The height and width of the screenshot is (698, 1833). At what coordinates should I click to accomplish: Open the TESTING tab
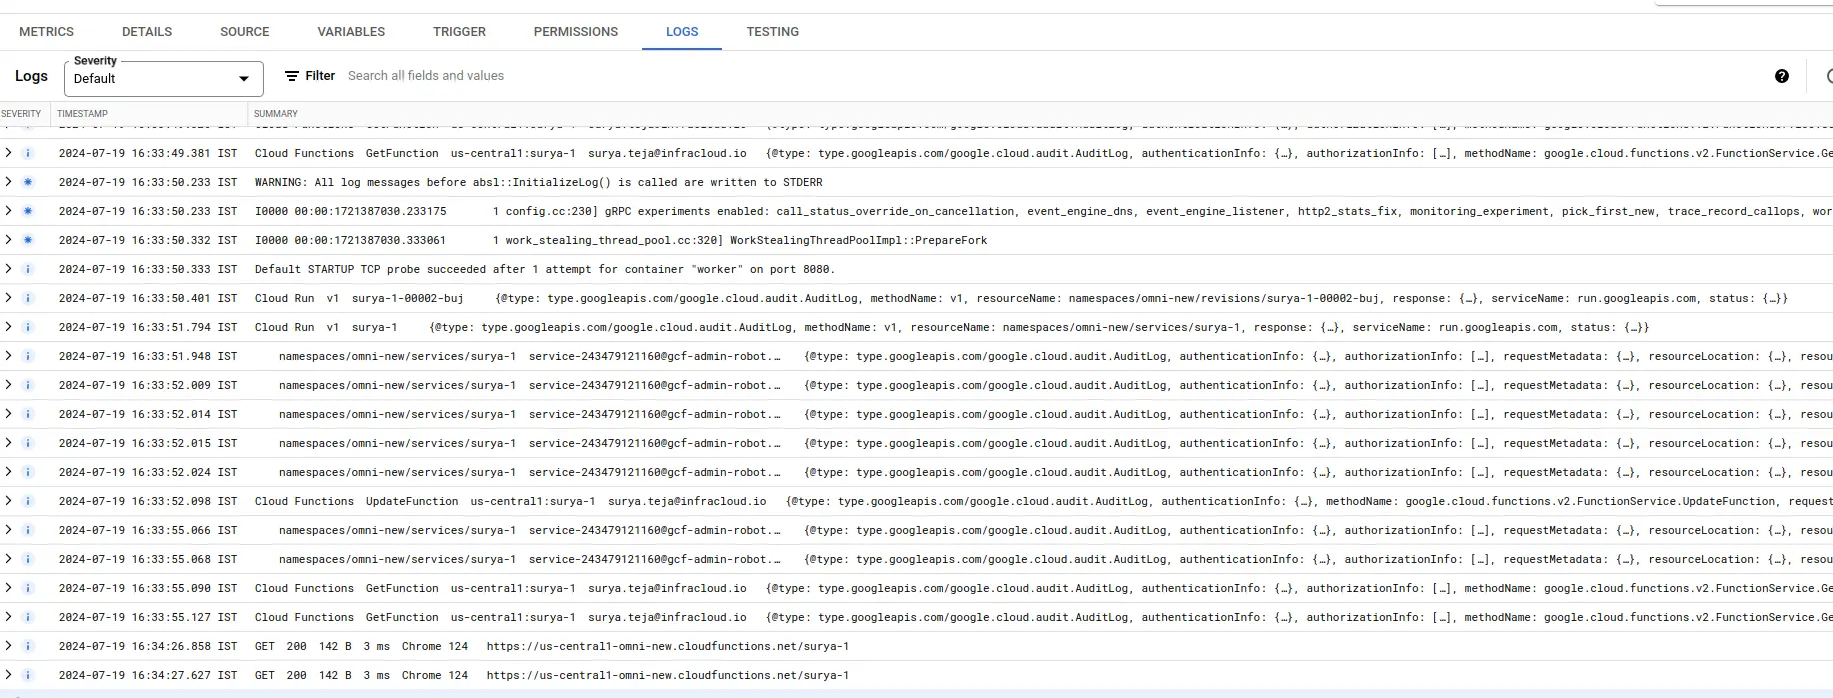[773, 32]
